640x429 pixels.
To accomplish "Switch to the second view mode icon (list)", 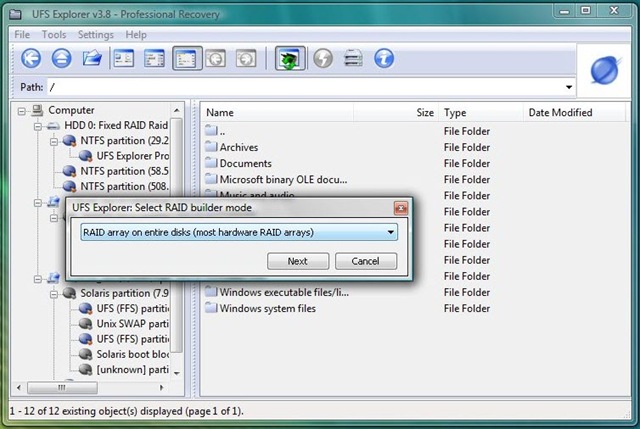I will (154, 58).
